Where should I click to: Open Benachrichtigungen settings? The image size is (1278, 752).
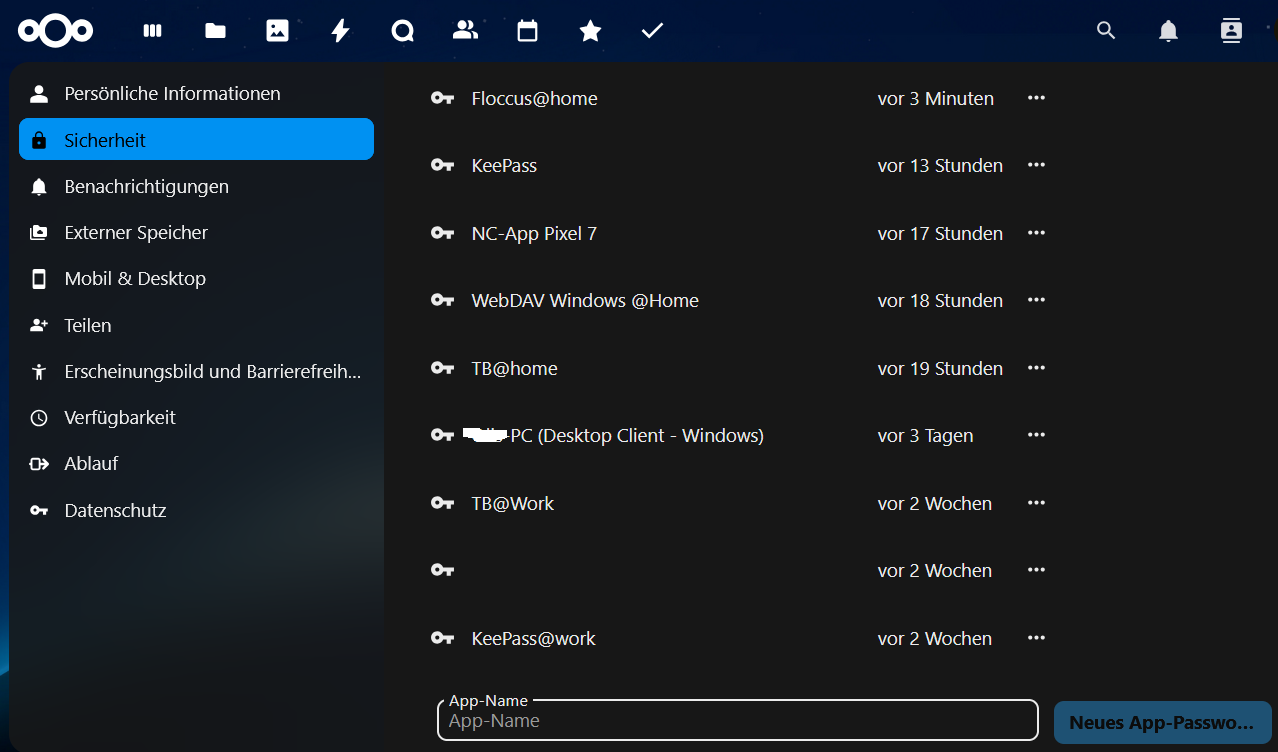pyautogui.click(x=196, y=187)
